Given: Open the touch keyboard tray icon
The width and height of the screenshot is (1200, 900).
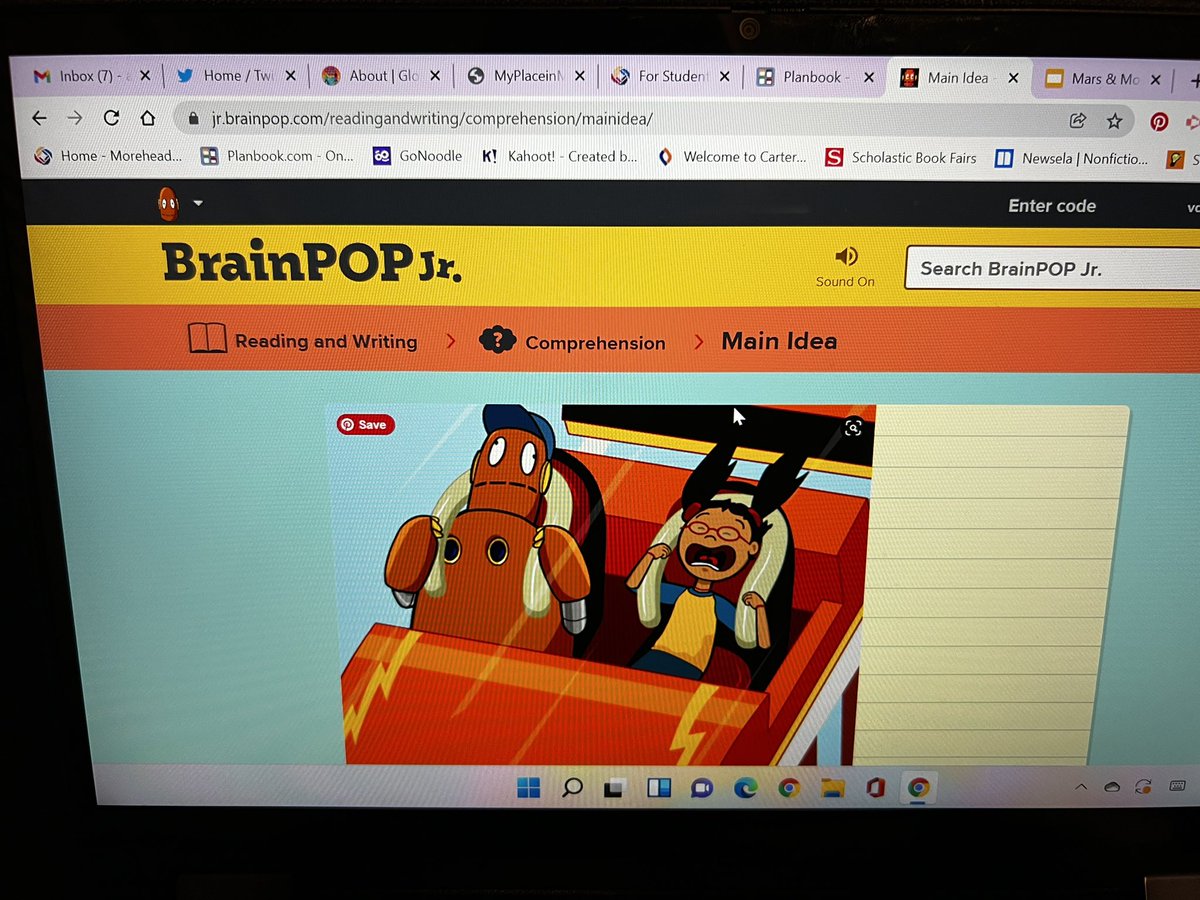Looking at the screenshot, I should click(x=1177, y=787).
